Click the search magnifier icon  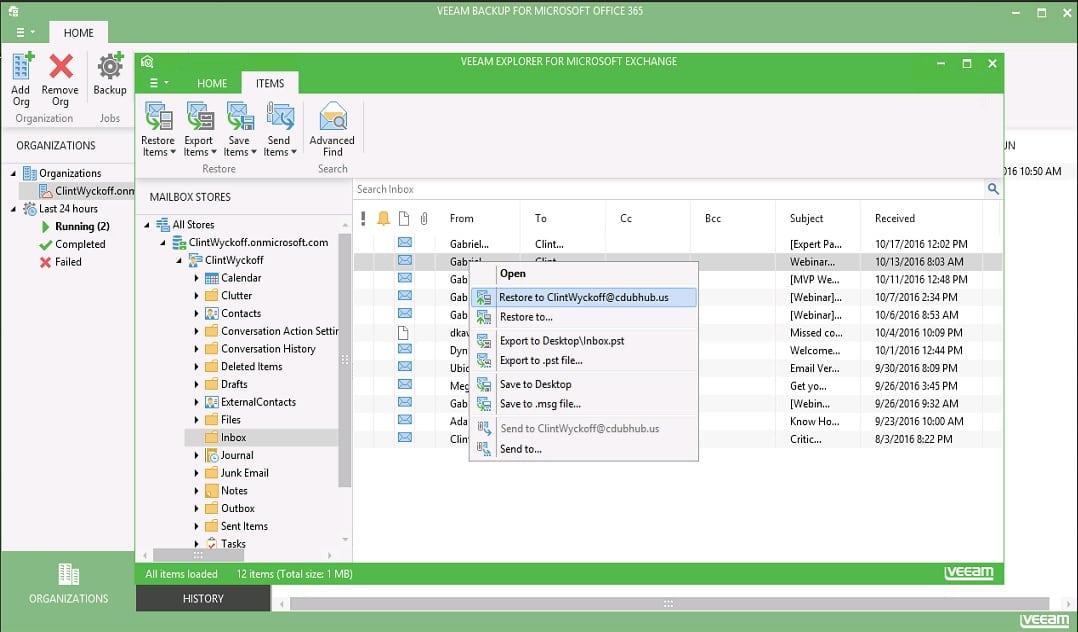[992, 188]
